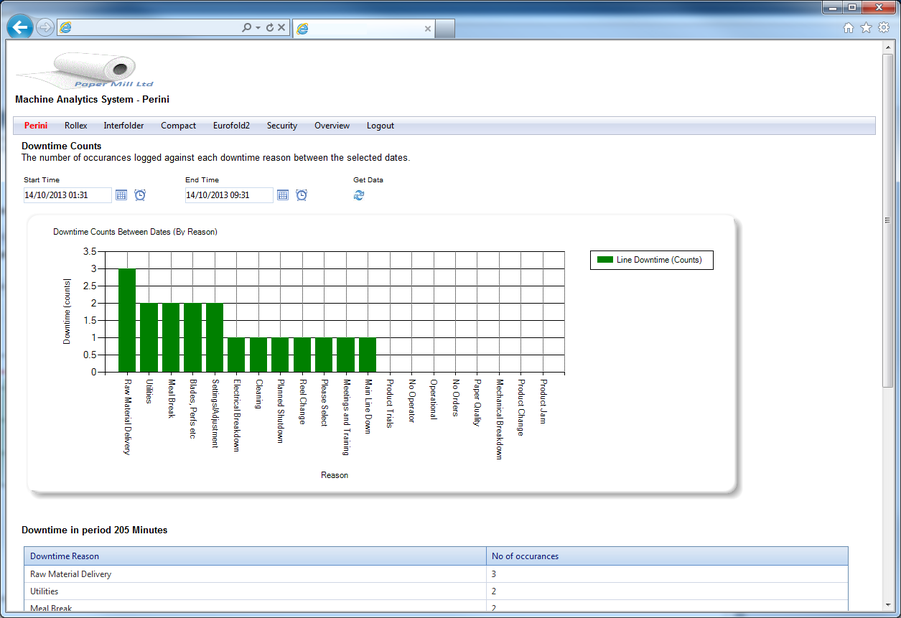Open the Security menu item

click(282, 126)
